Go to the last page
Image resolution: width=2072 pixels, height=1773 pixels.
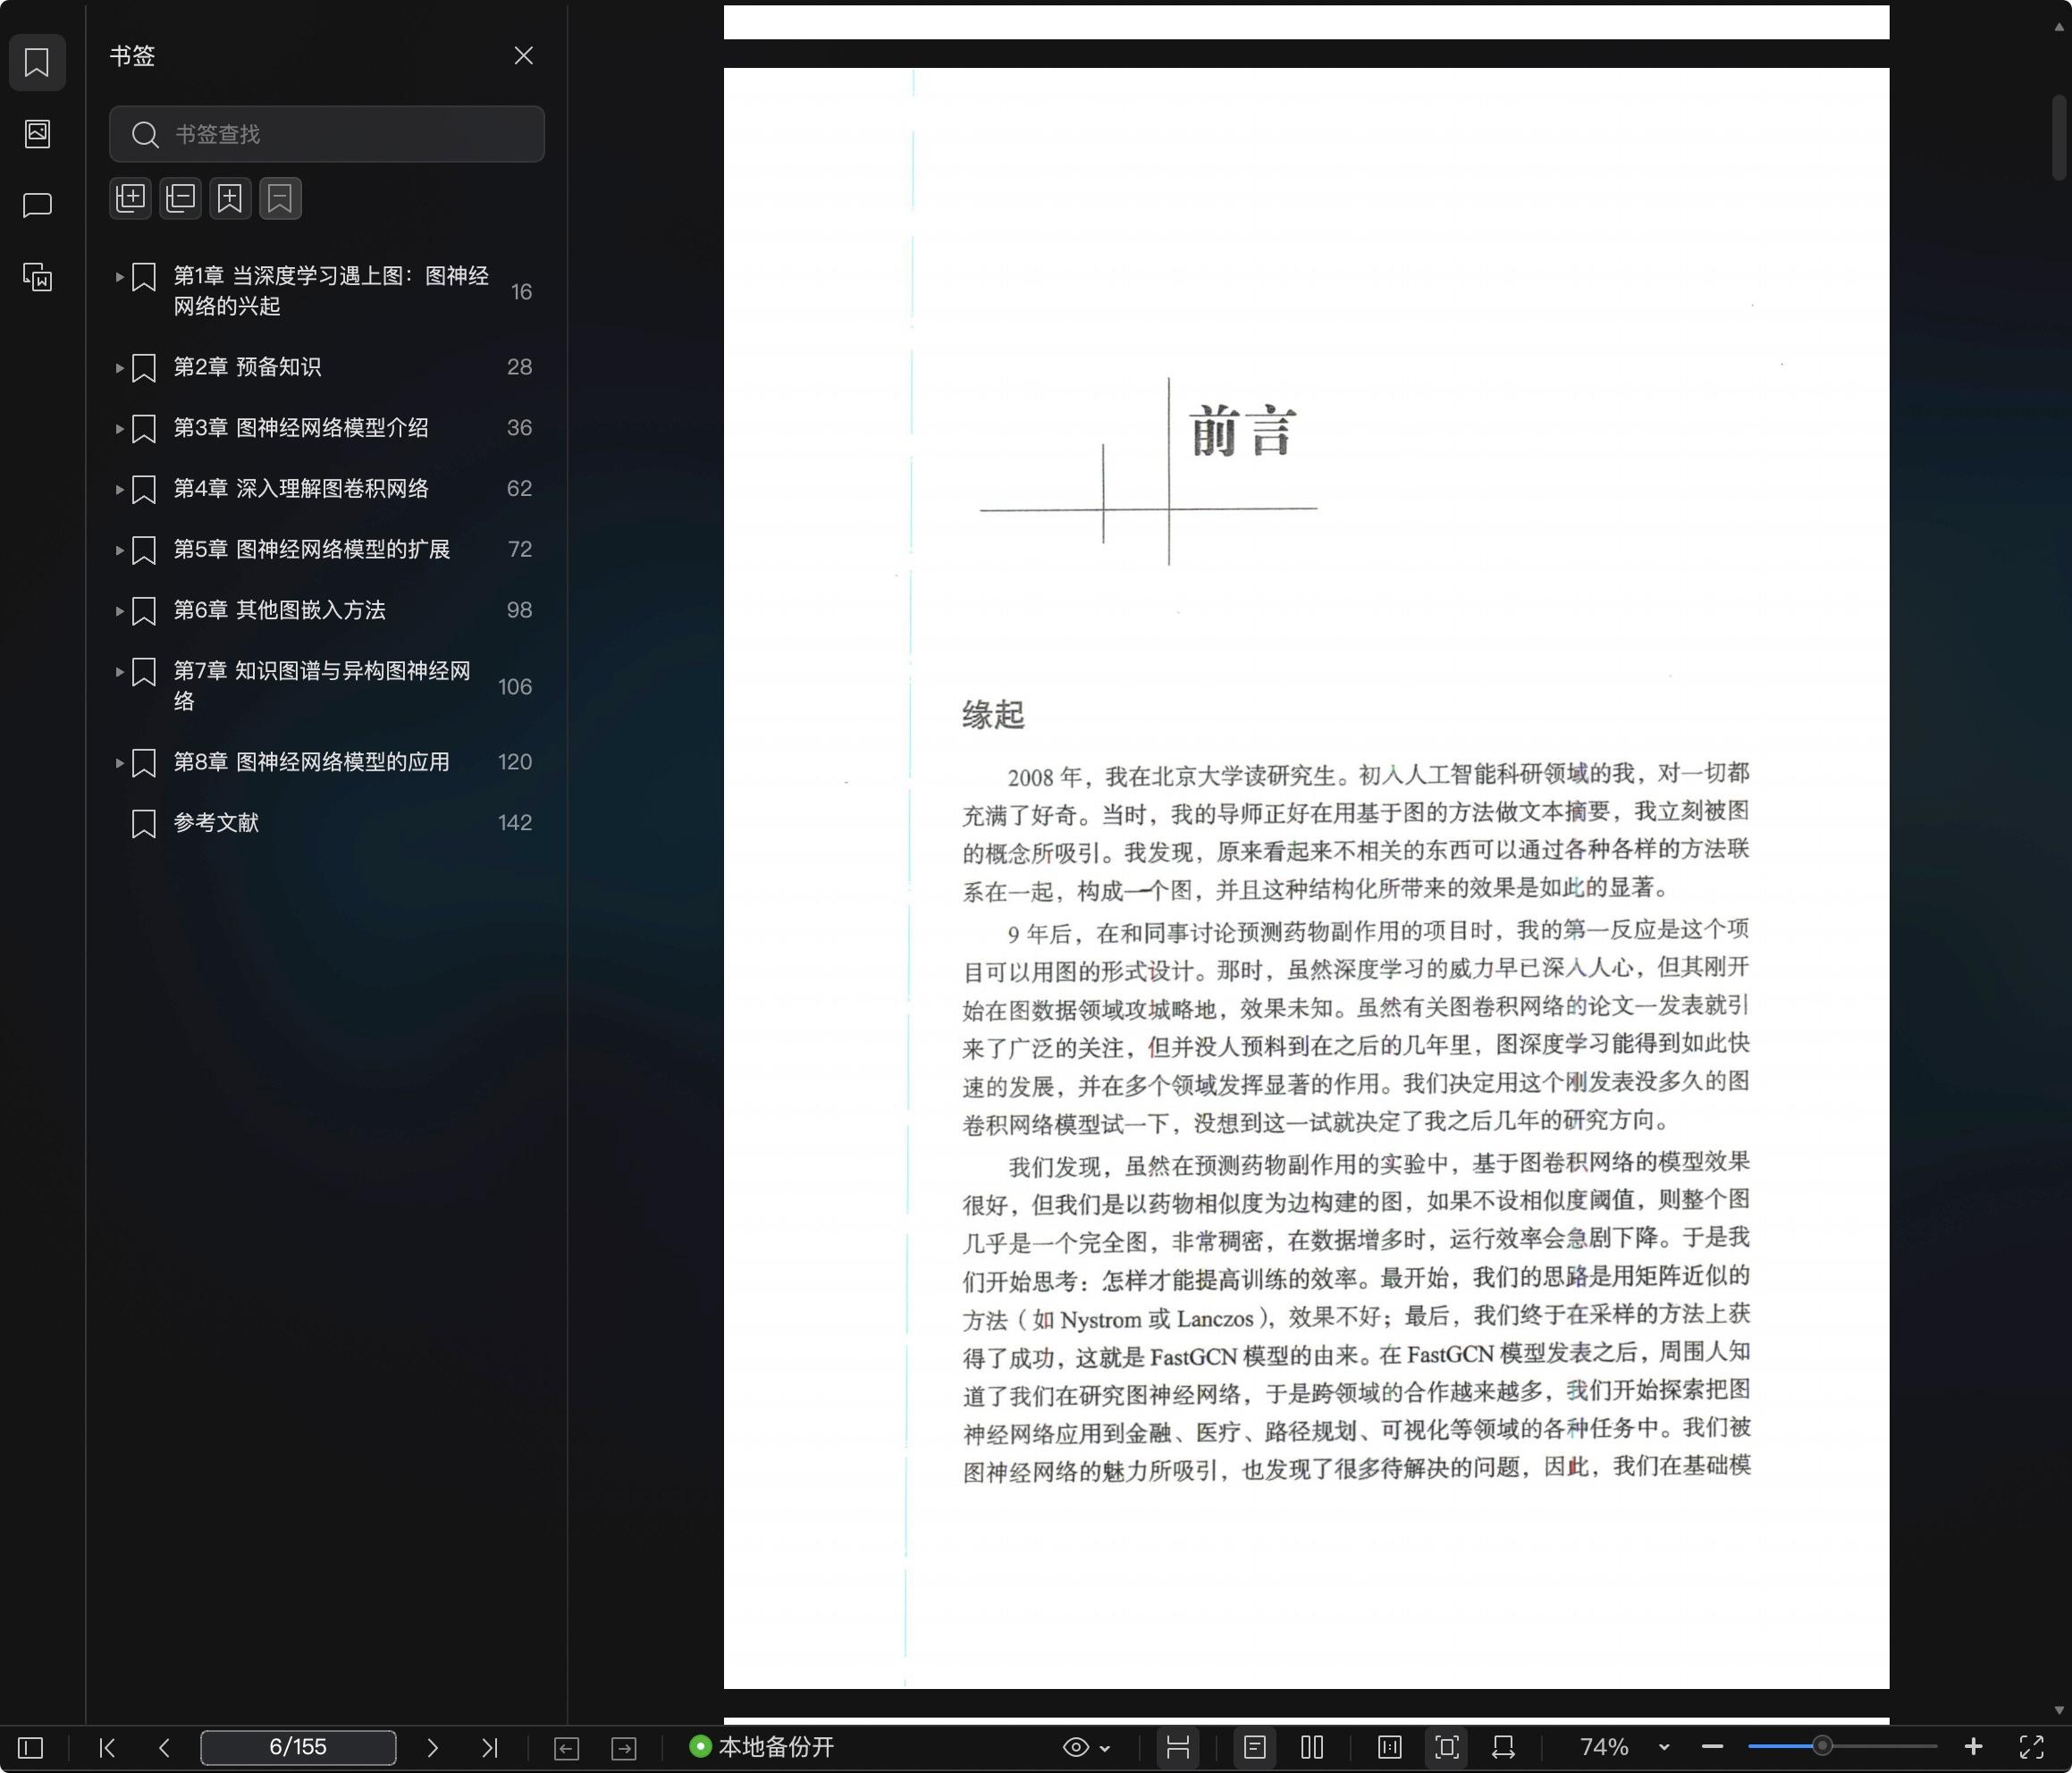point(489,1747)
